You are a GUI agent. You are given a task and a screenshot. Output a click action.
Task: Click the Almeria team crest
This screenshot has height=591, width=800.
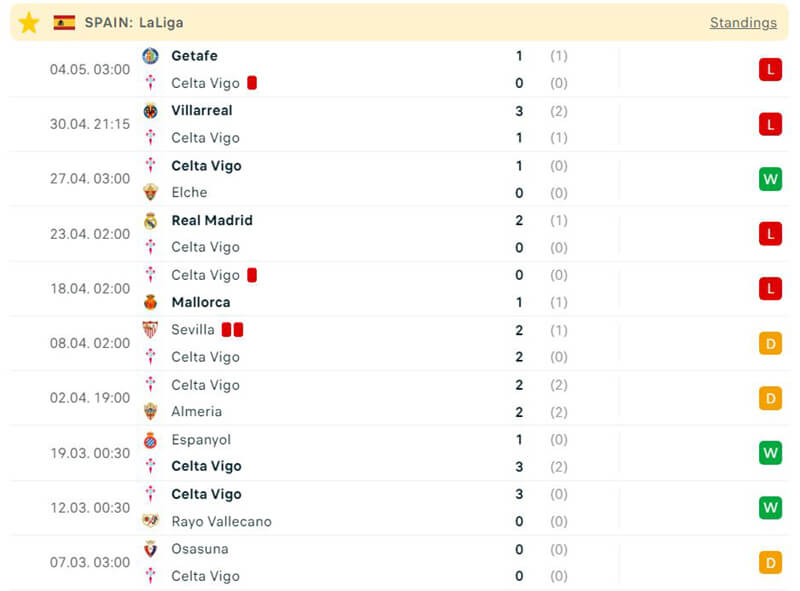click(150, 412)
